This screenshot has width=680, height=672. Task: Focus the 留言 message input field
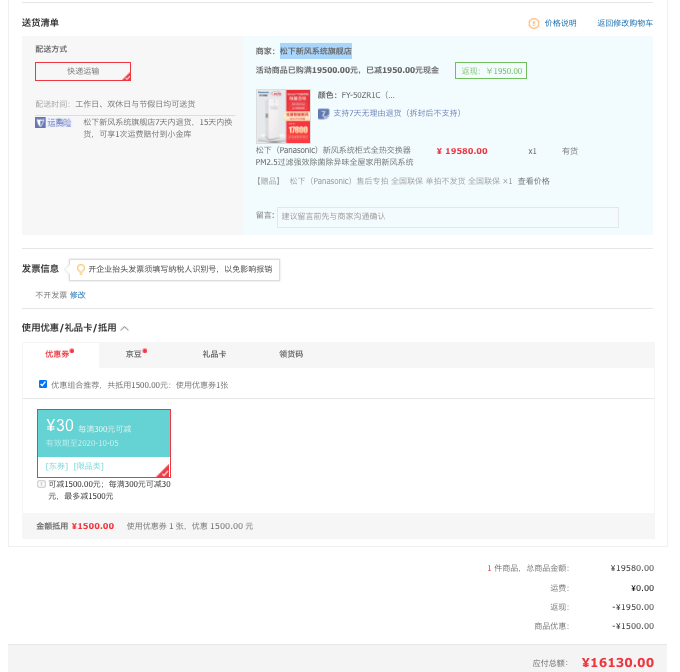[448, 217]
